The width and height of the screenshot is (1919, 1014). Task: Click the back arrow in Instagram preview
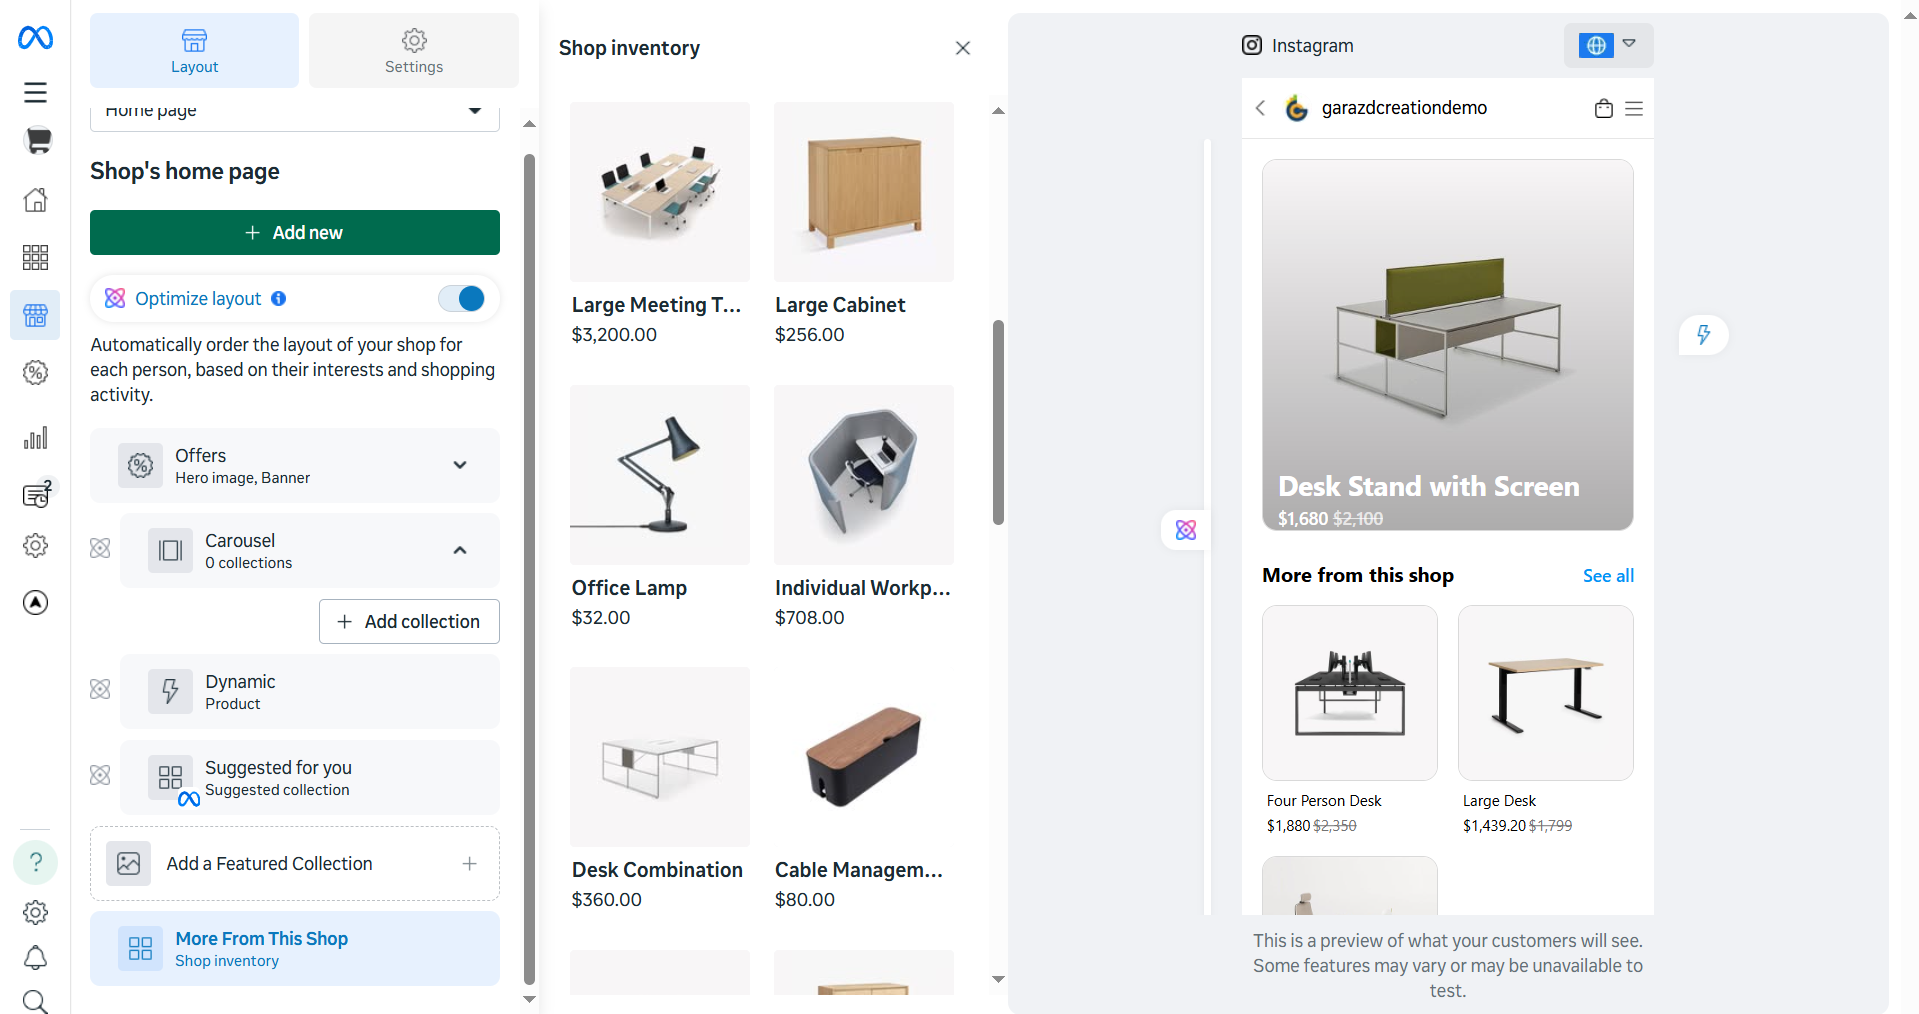tap(1260, 108)
